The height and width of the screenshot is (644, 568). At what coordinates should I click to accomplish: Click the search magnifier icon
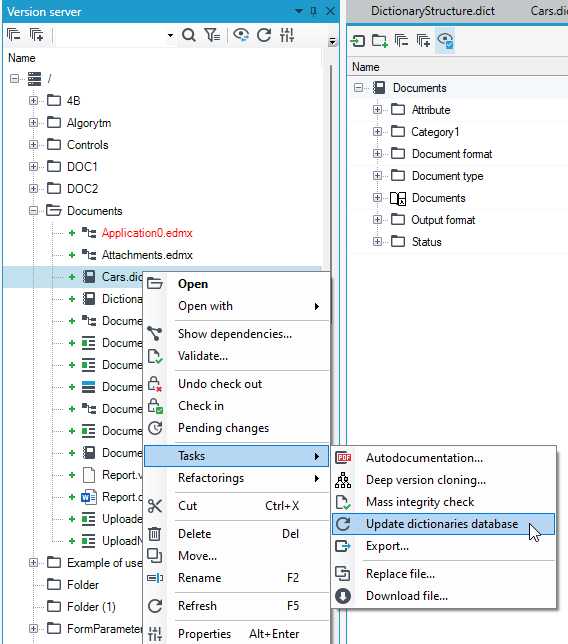(189, 35)
